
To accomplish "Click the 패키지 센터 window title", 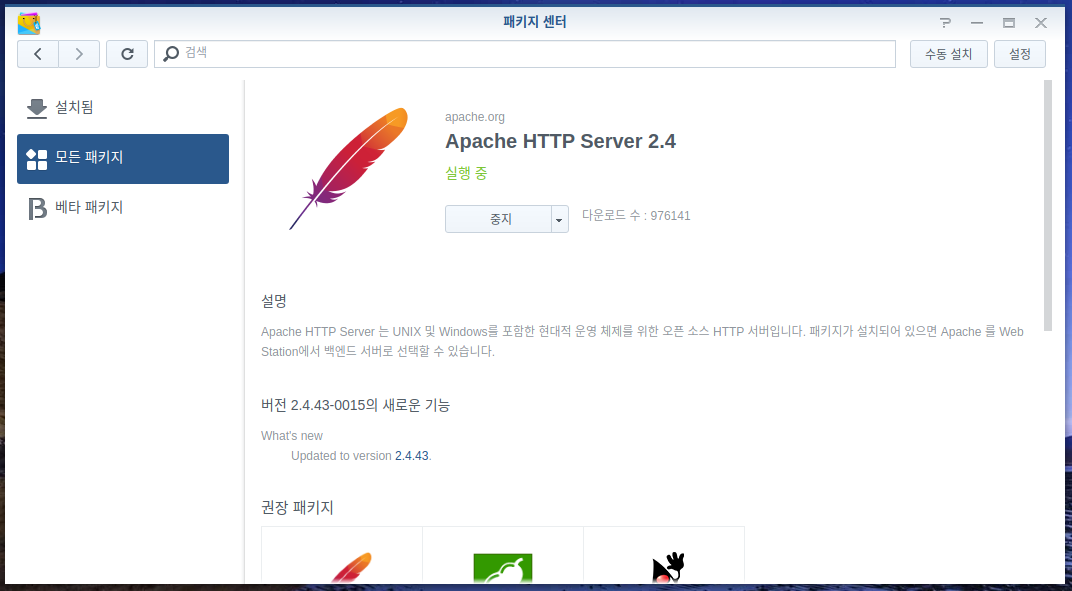I will (x=535, y=22).
